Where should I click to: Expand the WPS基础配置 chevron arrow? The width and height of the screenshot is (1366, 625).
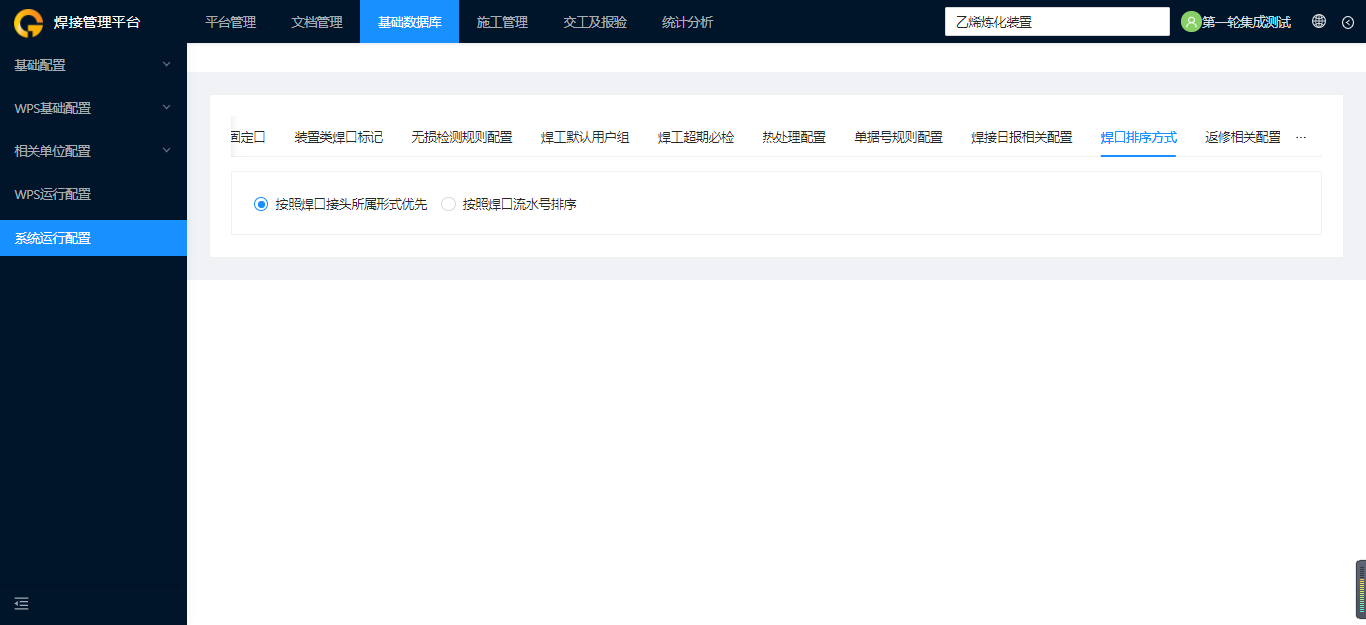click(x=167, y=107)
